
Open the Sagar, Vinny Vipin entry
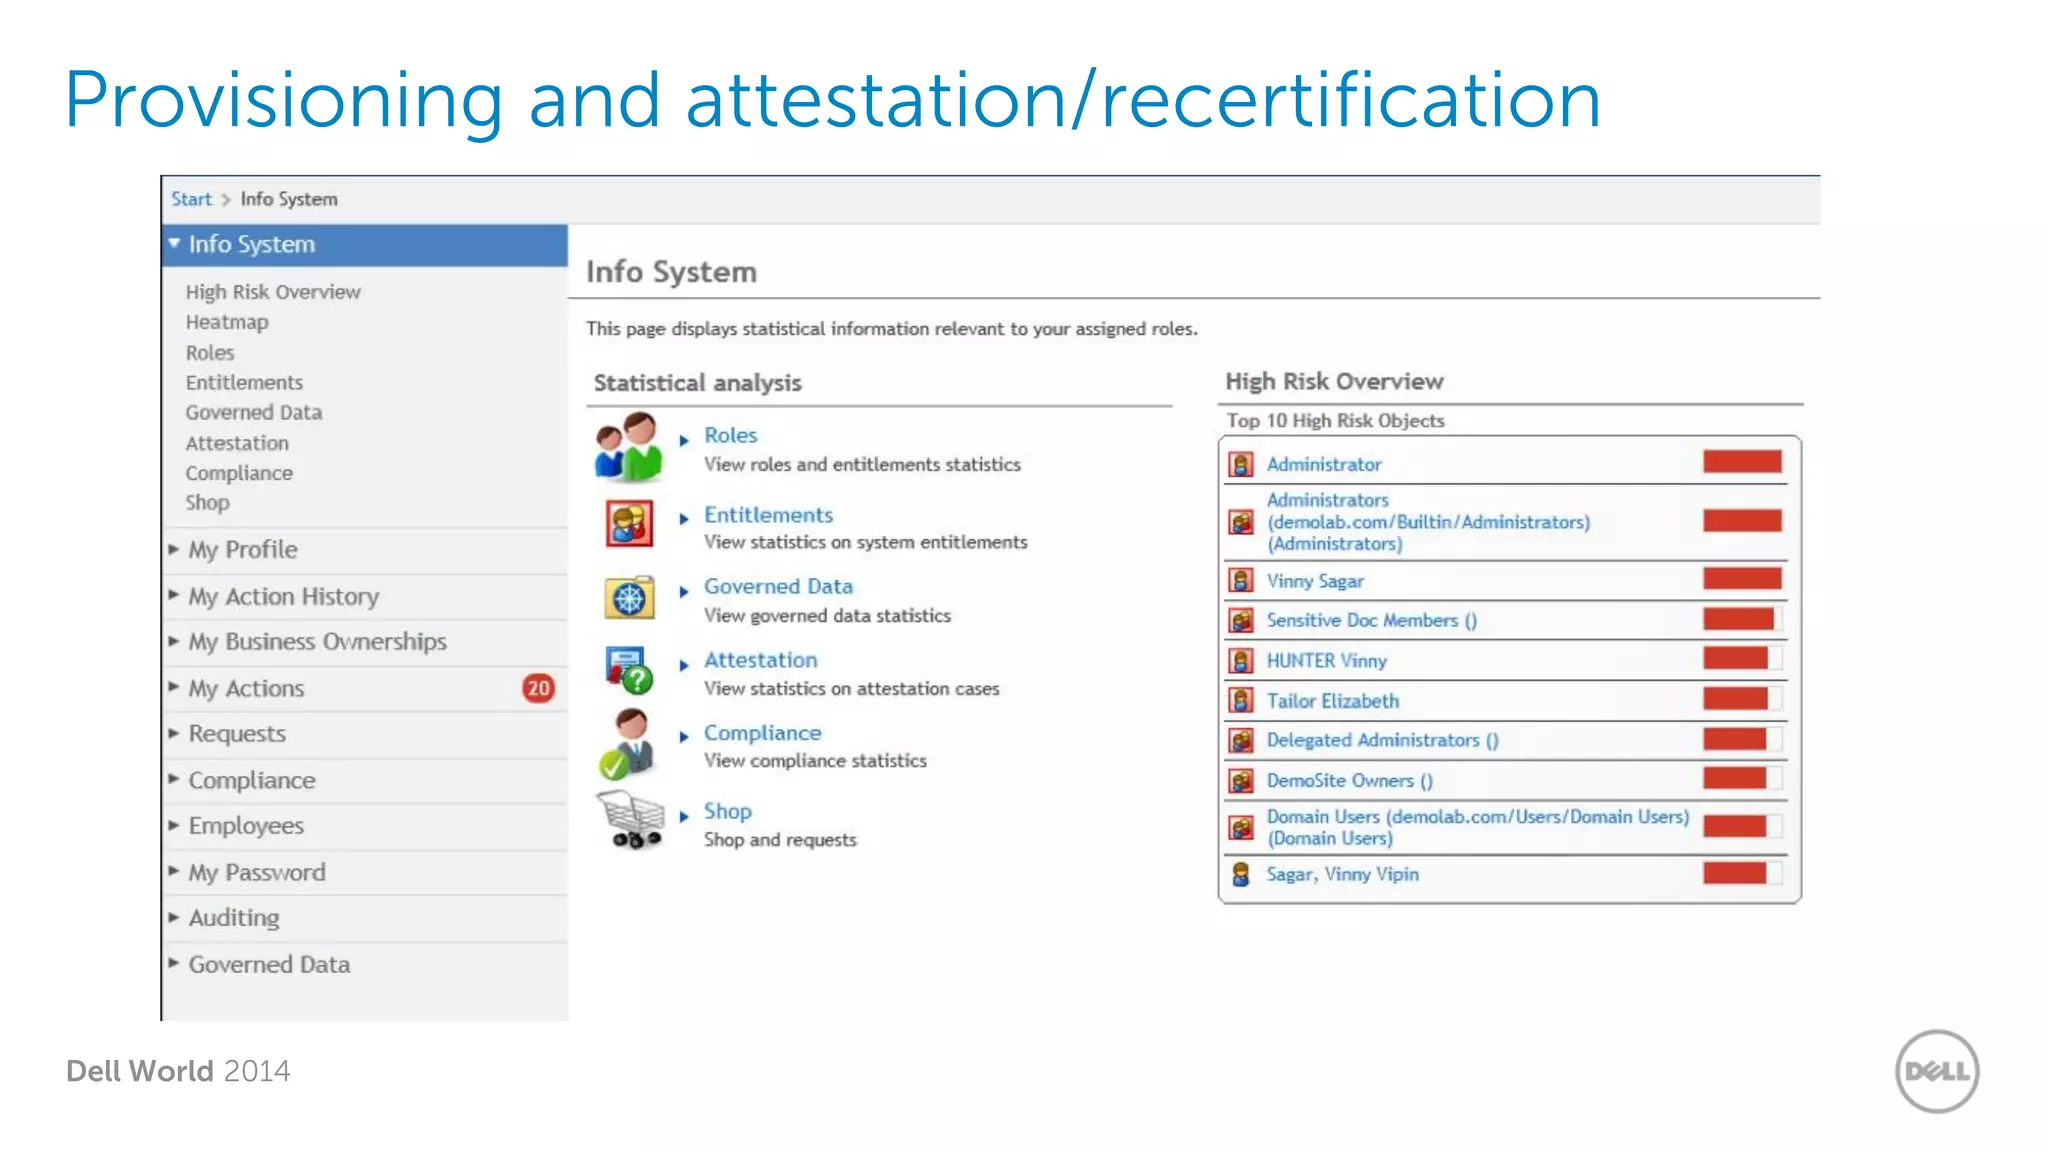1343,874
